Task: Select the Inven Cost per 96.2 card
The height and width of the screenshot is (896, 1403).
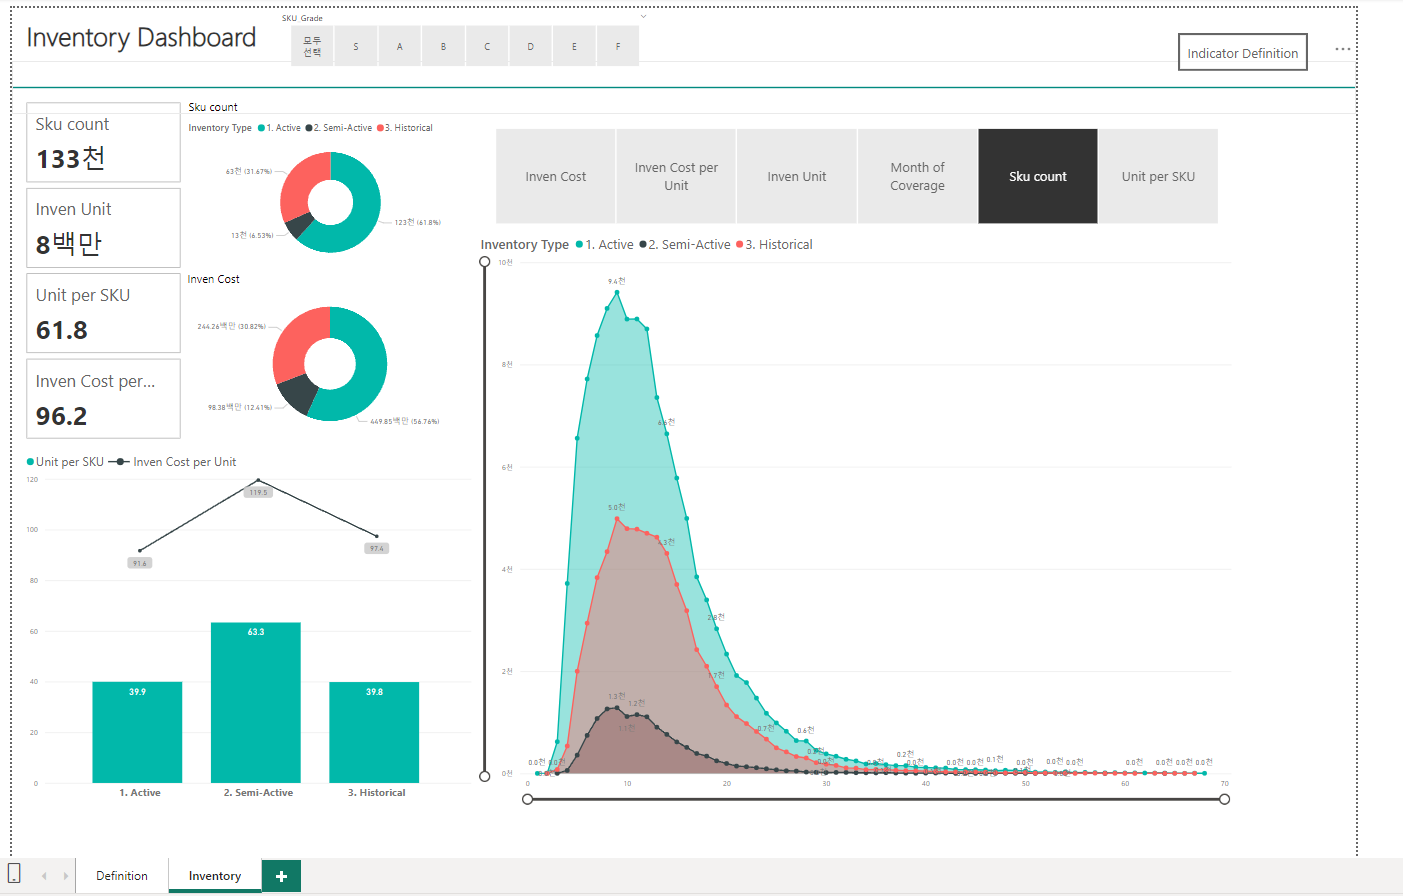Action: point(103,399)
